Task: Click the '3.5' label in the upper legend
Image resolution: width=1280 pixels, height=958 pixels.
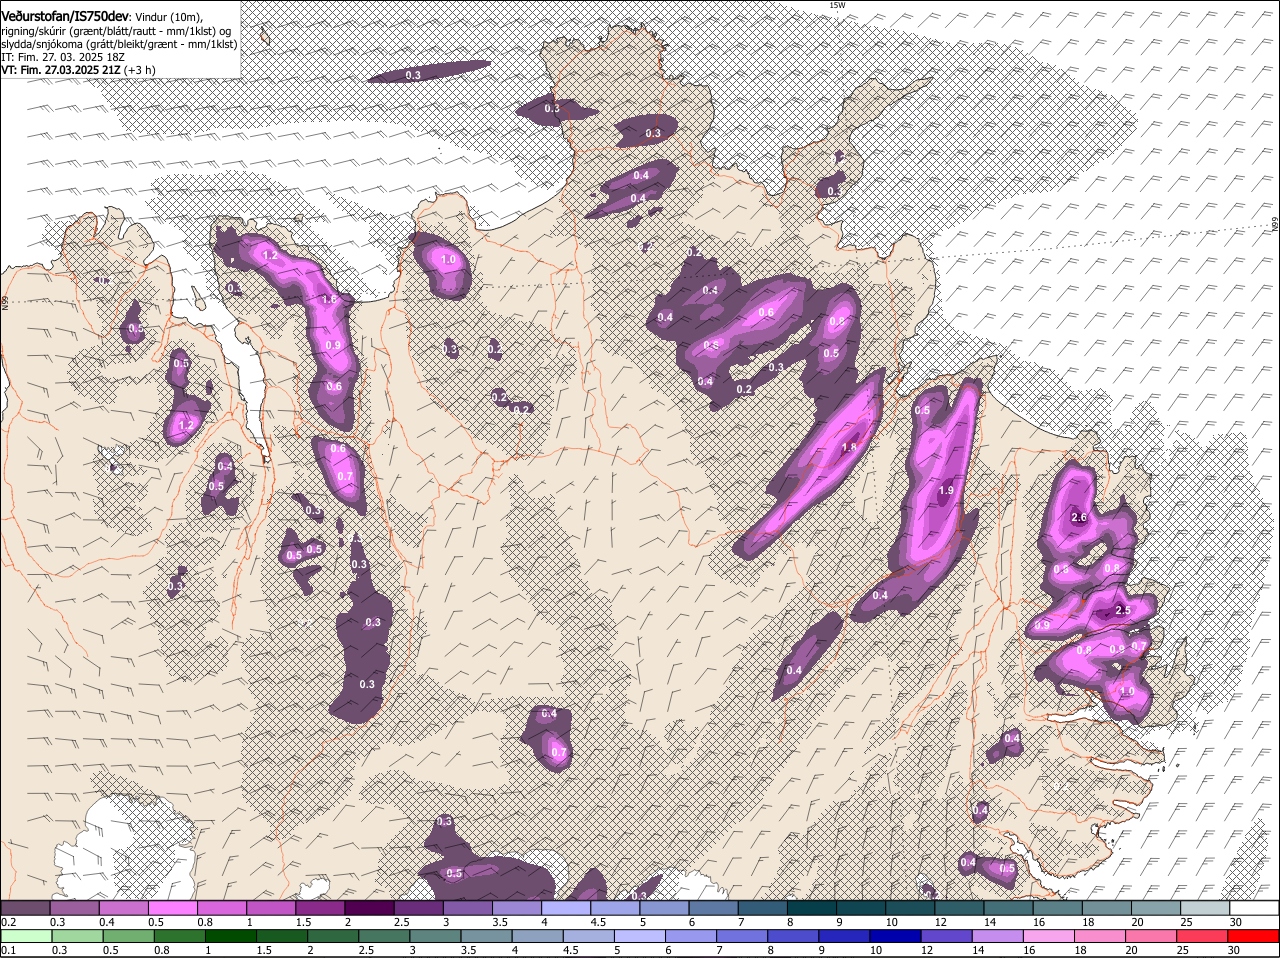Action: (500, 921)
